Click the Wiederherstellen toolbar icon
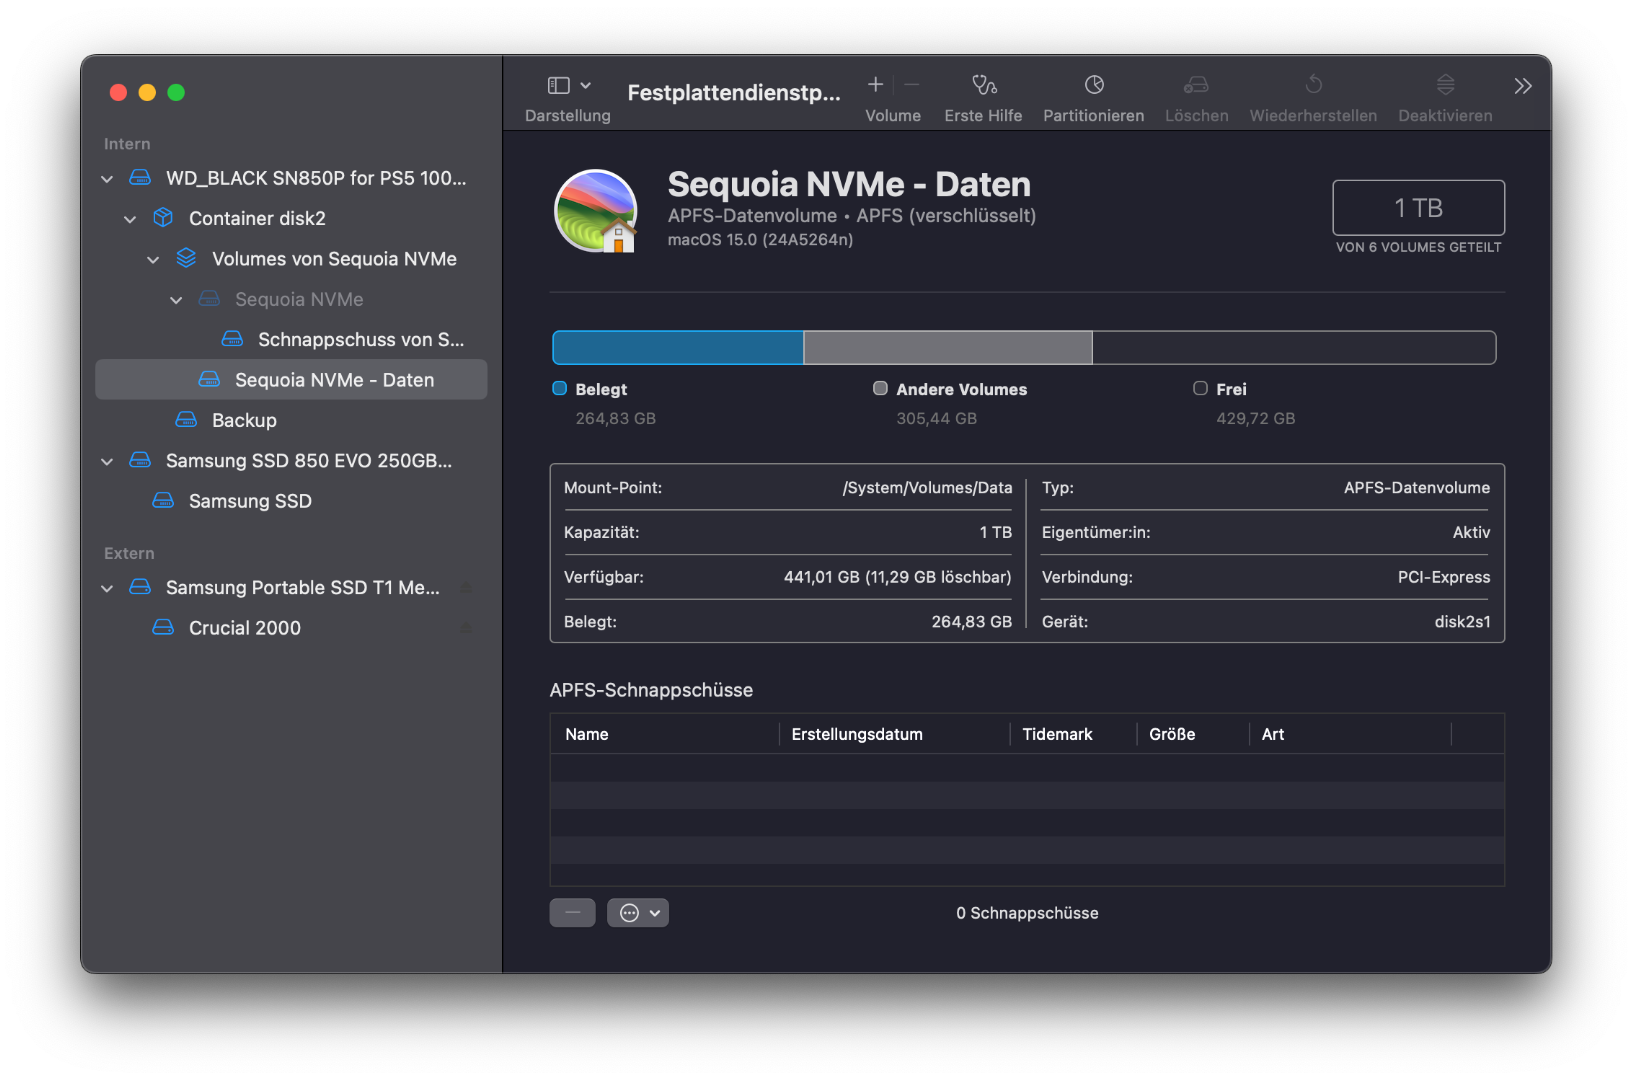Viewport: 1632px width, 1080px height. [x=1313, y=86]
